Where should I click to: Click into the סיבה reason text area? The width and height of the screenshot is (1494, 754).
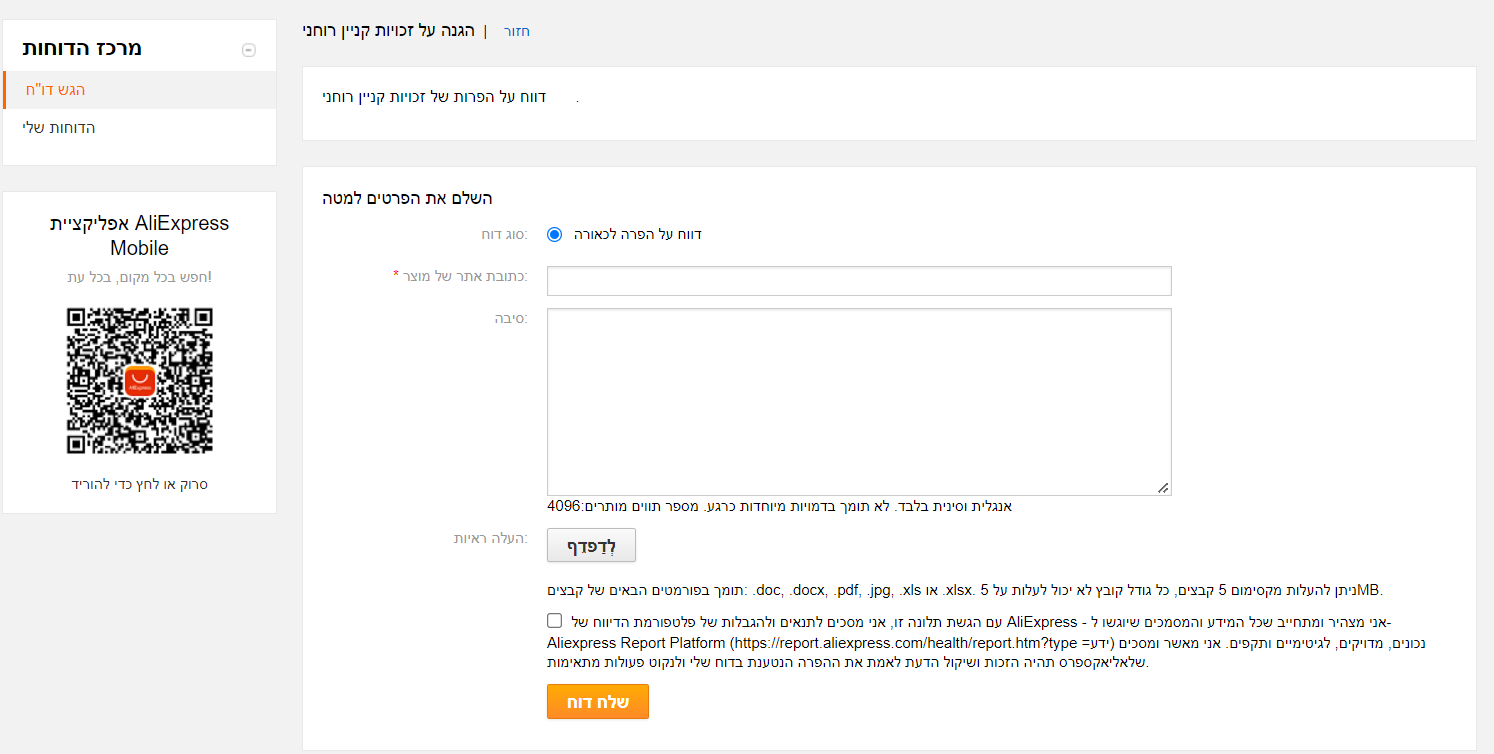[858, 401]
